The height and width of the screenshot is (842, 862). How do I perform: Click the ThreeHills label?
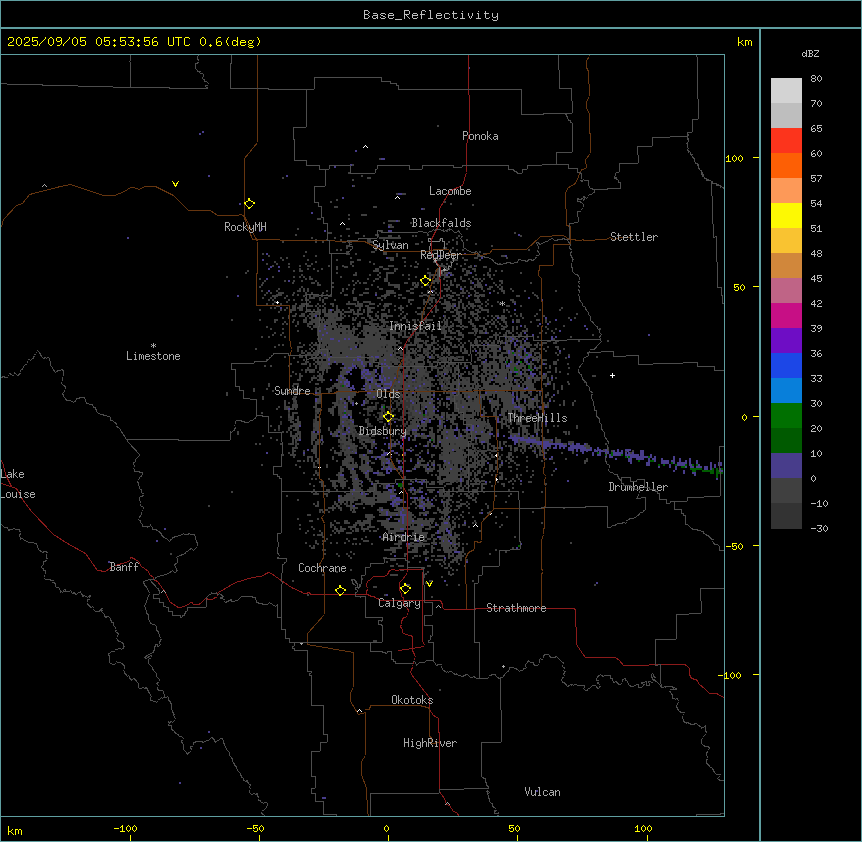537,418
